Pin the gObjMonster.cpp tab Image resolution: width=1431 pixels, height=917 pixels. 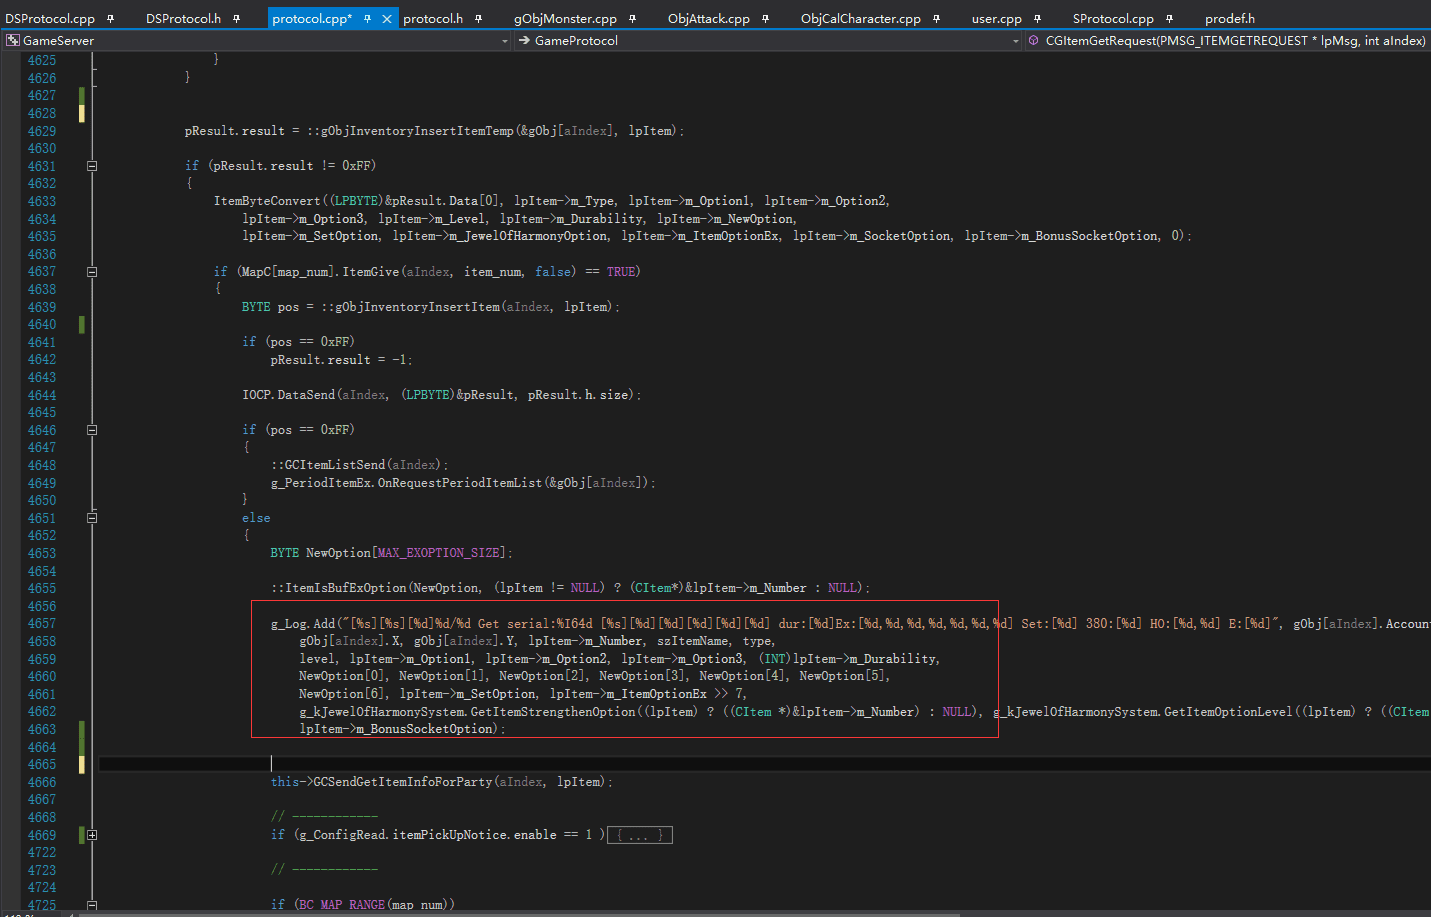click(632, 18)
